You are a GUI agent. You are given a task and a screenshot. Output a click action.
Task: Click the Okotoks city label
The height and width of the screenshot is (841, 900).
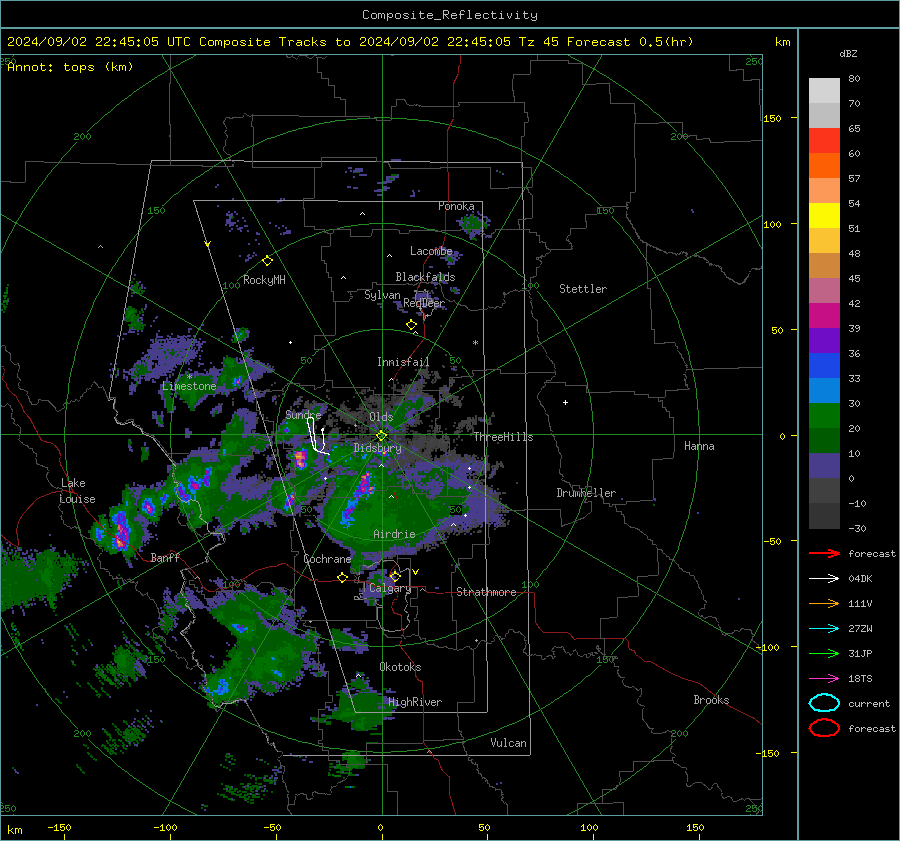400,667
